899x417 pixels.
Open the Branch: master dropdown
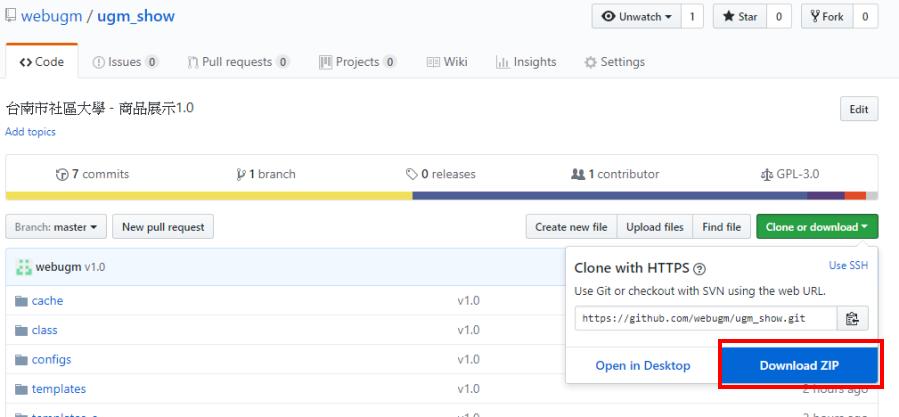[56, 227]
